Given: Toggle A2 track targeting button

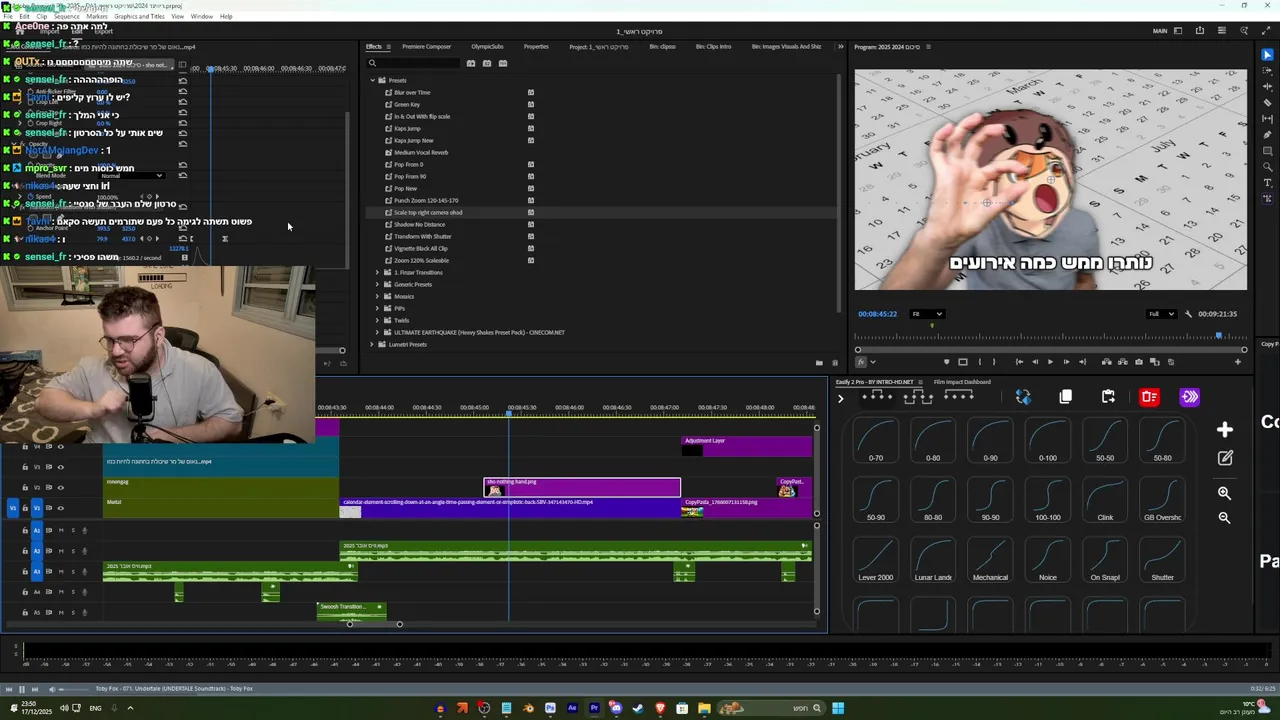Looking at the screenshot, I should [37, 551].
